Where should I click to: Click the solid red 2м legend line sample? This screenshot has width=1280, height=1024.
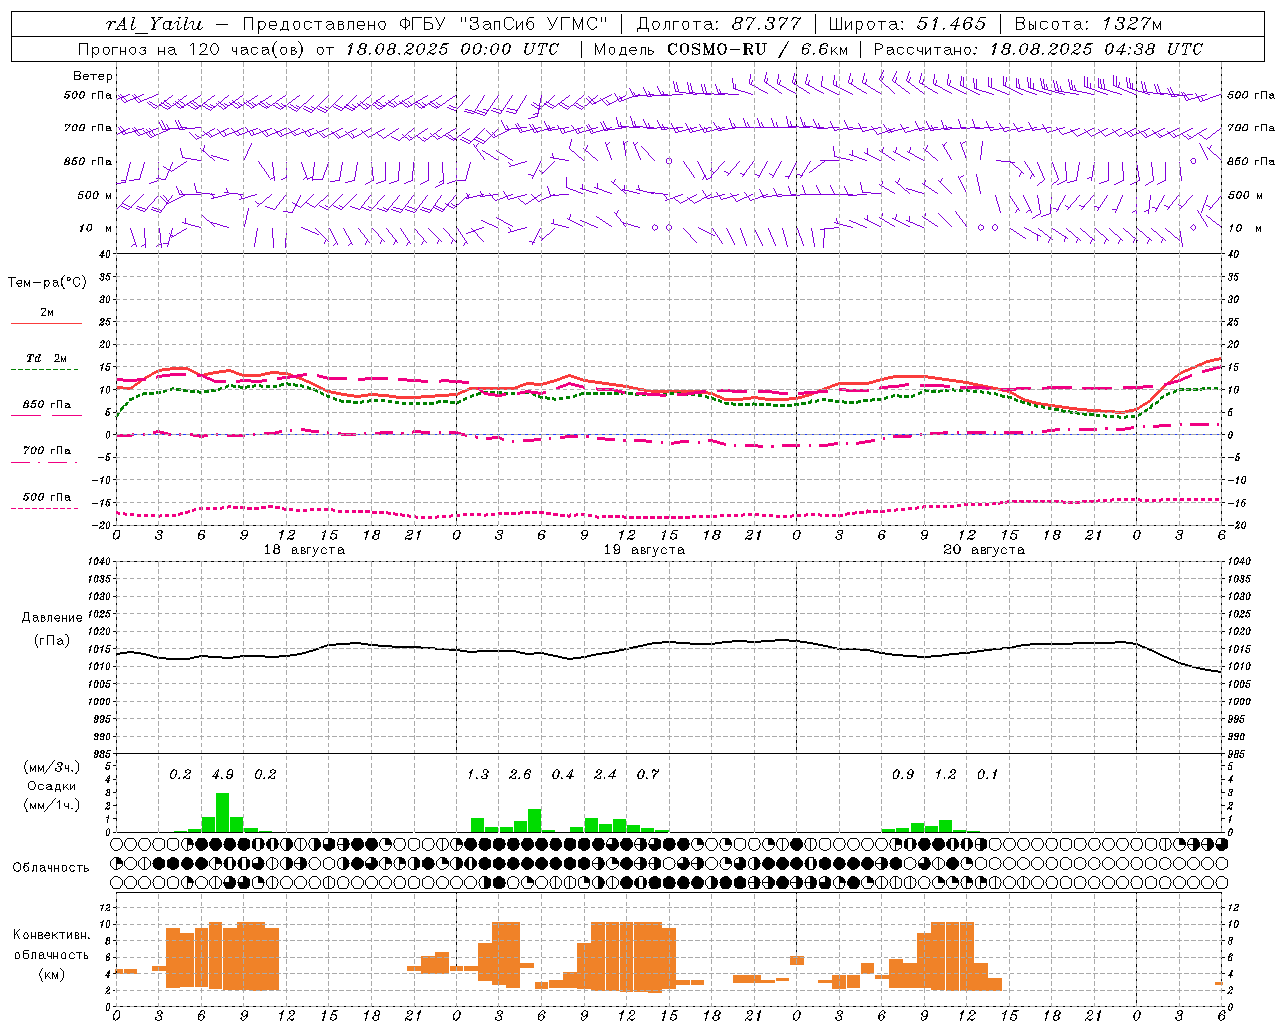click(46, 323)
